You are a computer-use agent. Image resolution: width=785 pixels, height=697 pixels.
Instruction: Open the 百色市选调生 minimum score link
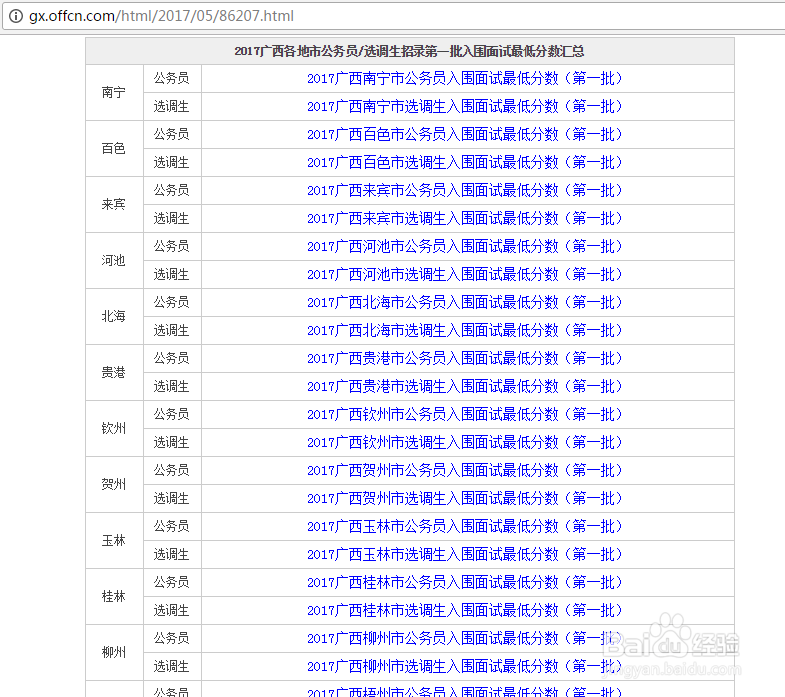pos(465,163)
